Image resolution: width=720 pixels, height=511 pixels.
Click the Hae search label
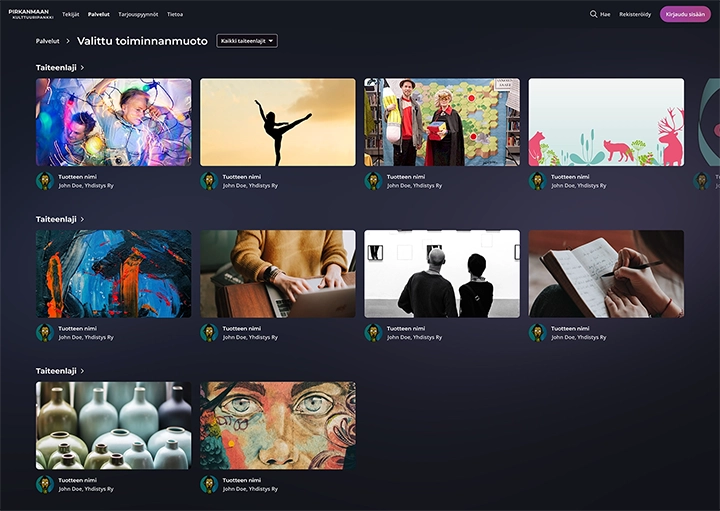coord(605,14)
